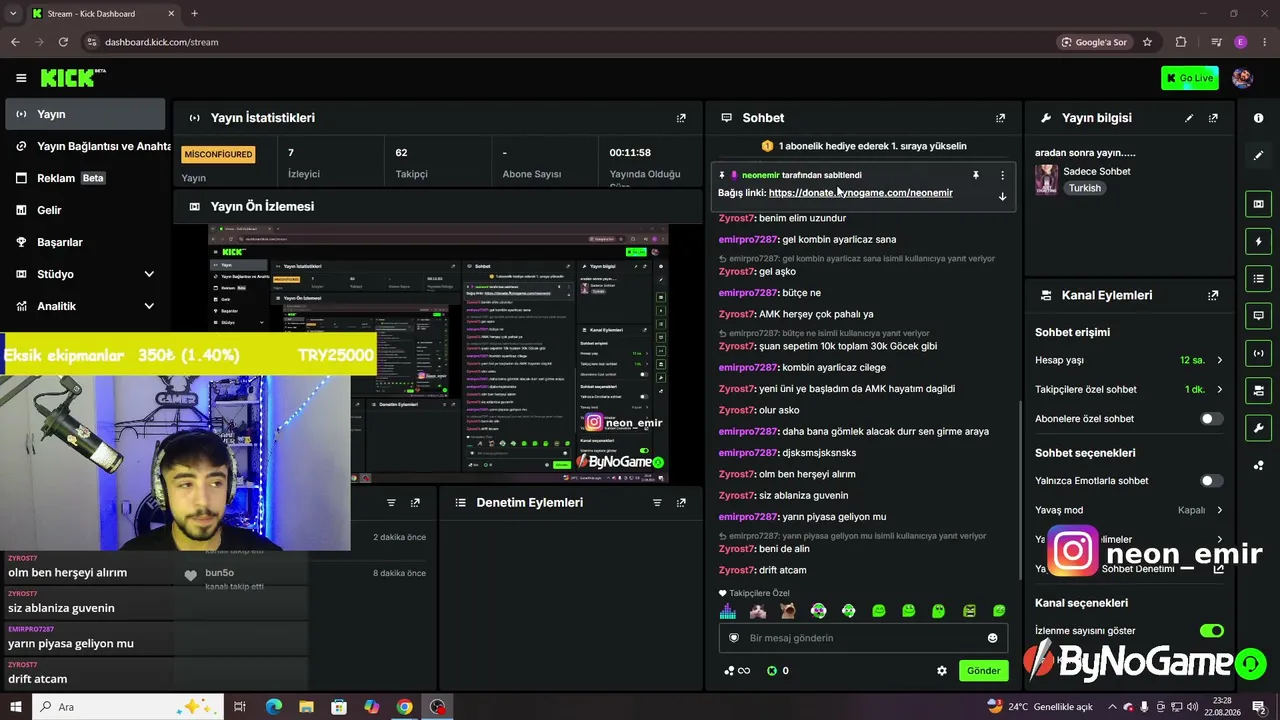Insert the equalizer bars emote
Viewport: 1280px width, 720px height.
point(728,611)
